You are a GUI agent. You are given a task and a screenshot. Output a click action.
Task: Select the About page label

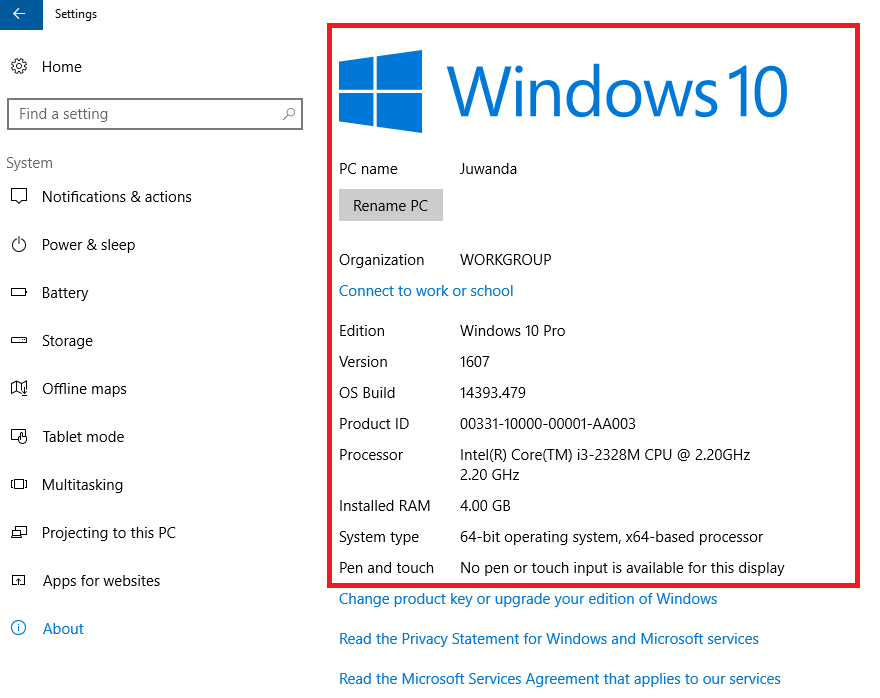(x=63, y=628)
